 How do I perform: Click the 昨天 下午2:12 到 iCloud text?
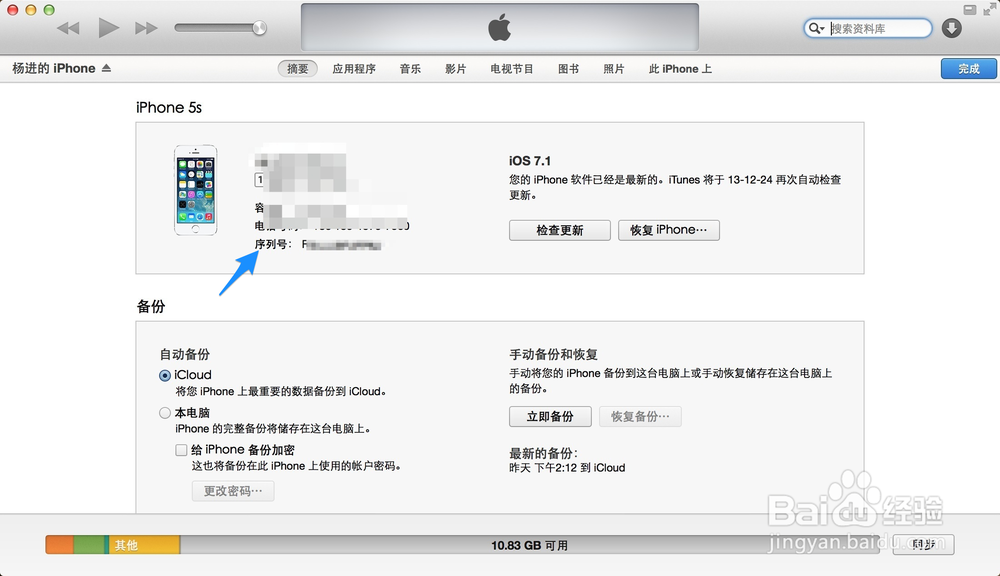pyautogui.click(x=567, y=468)
